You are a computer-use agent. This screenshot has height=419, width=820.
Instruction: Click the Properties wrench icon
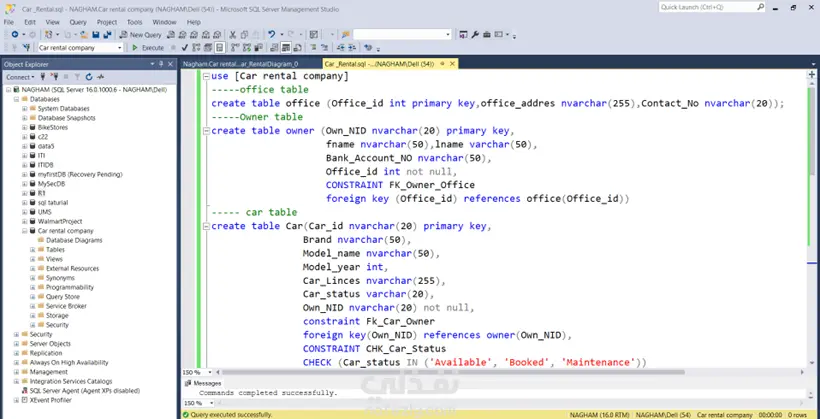click(475, 35)
